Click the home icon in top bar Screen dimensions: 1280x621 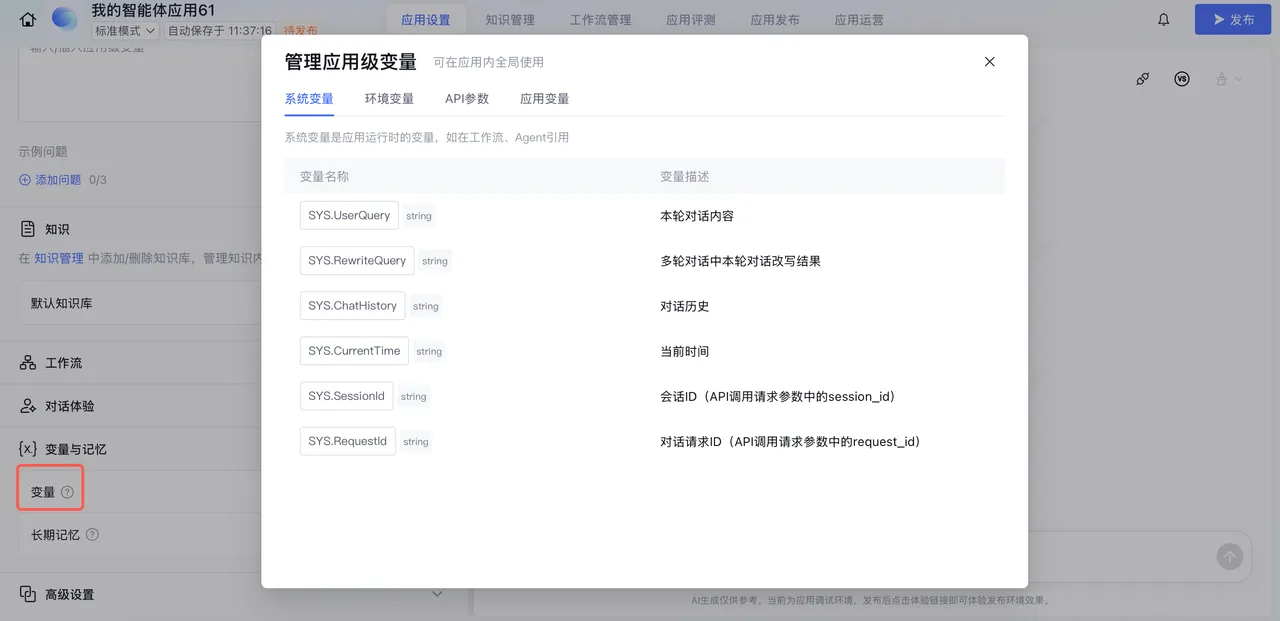pos(28,19)
